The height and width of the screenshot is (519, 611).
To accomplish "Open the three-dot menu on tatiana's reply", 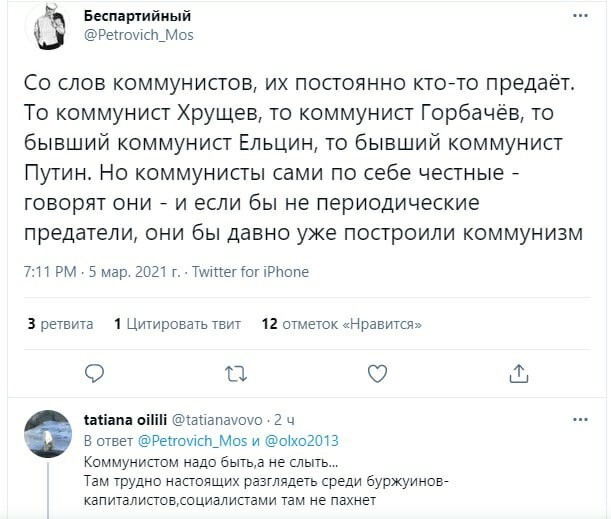I will tap(581, 420).
